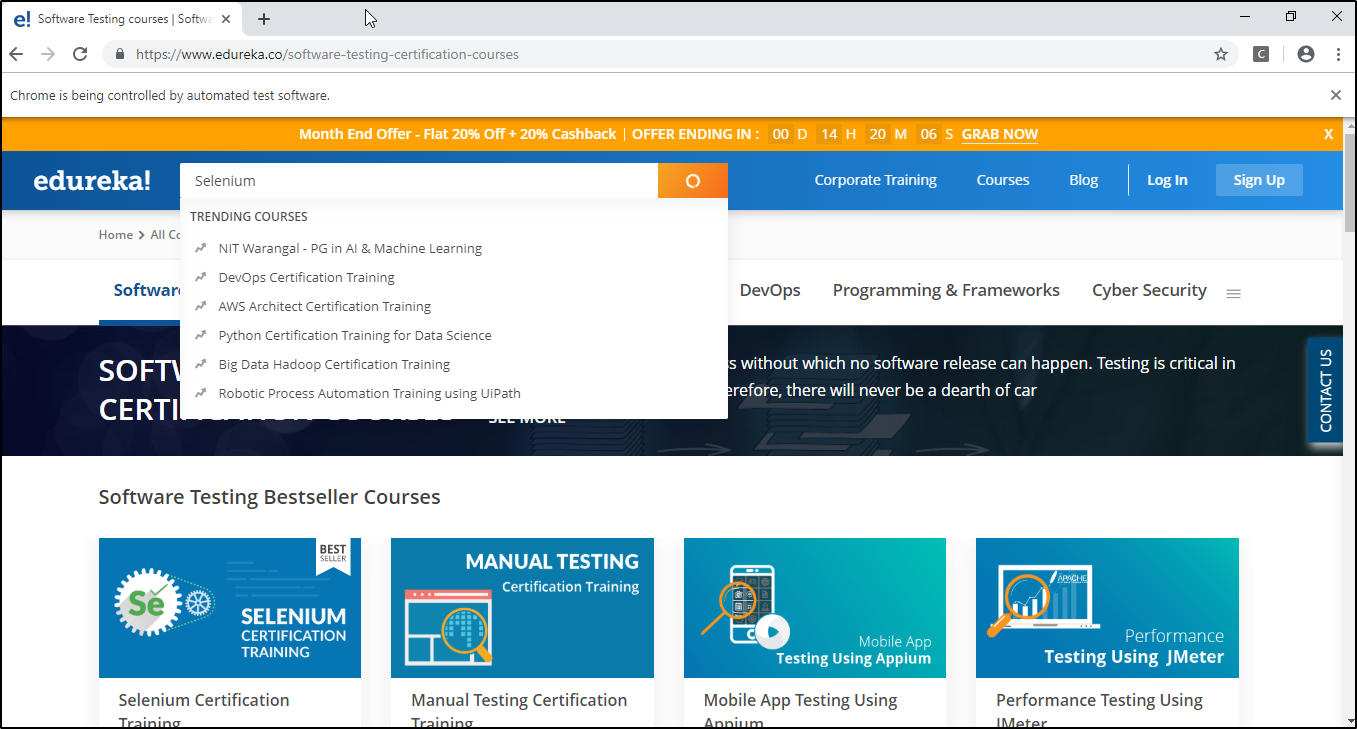Image resolution: width=1357 pixels, height=729 pixels.
Task: Follow the GRAB NOW offer link
Action: click(999, 134)
